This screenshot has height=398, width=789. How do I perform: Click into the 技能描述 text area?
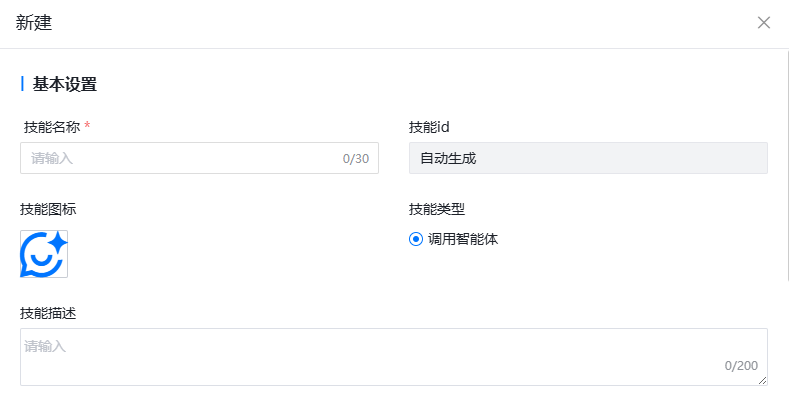[394, 357]
